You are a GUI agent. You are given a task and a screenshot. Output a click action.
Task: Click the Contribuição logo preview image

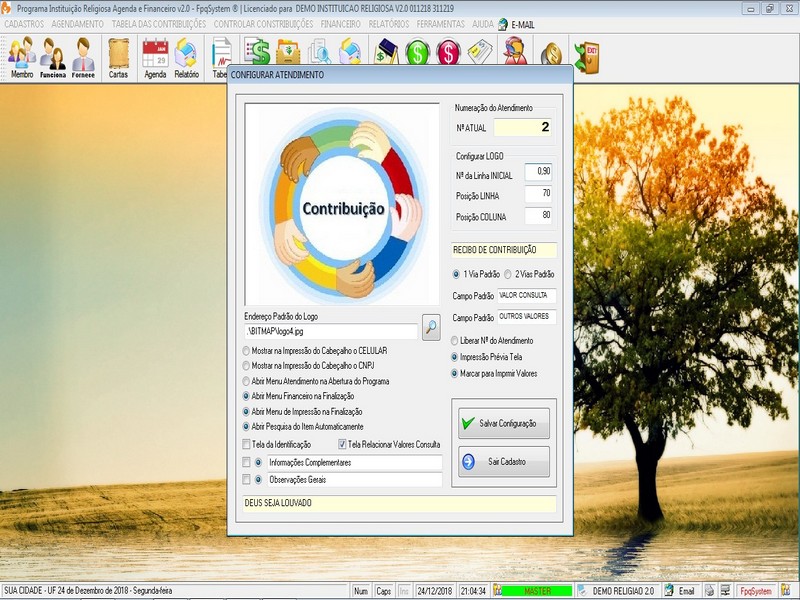coord(342,204)
